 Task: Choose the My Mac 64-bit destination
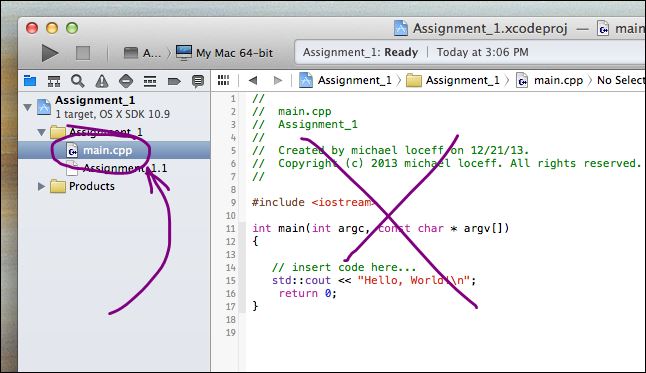click(x=225, y=53)
